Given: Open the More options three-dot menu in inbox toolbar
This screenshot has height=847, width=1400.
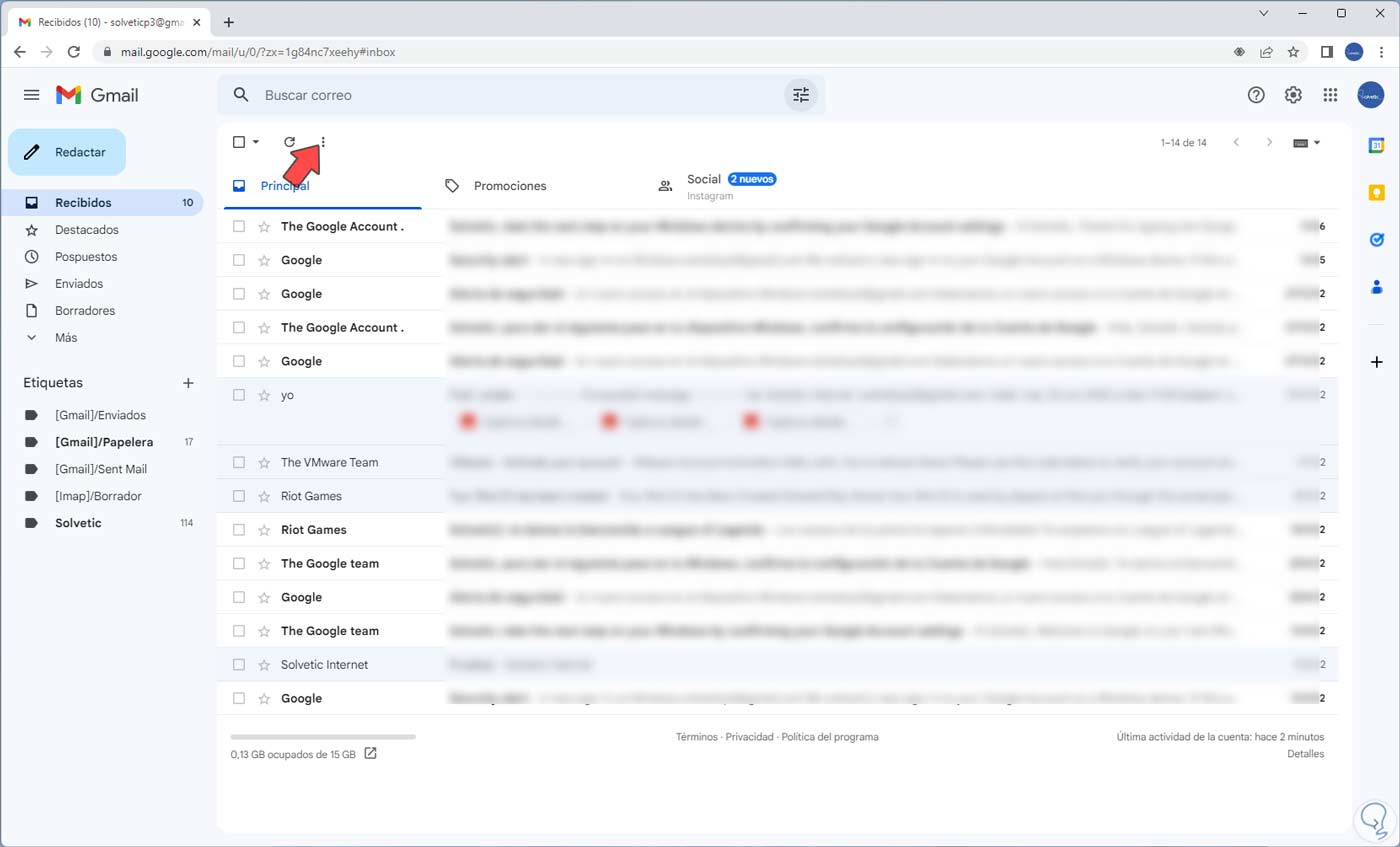Looking at the screenshot, I should pos(323,142).
